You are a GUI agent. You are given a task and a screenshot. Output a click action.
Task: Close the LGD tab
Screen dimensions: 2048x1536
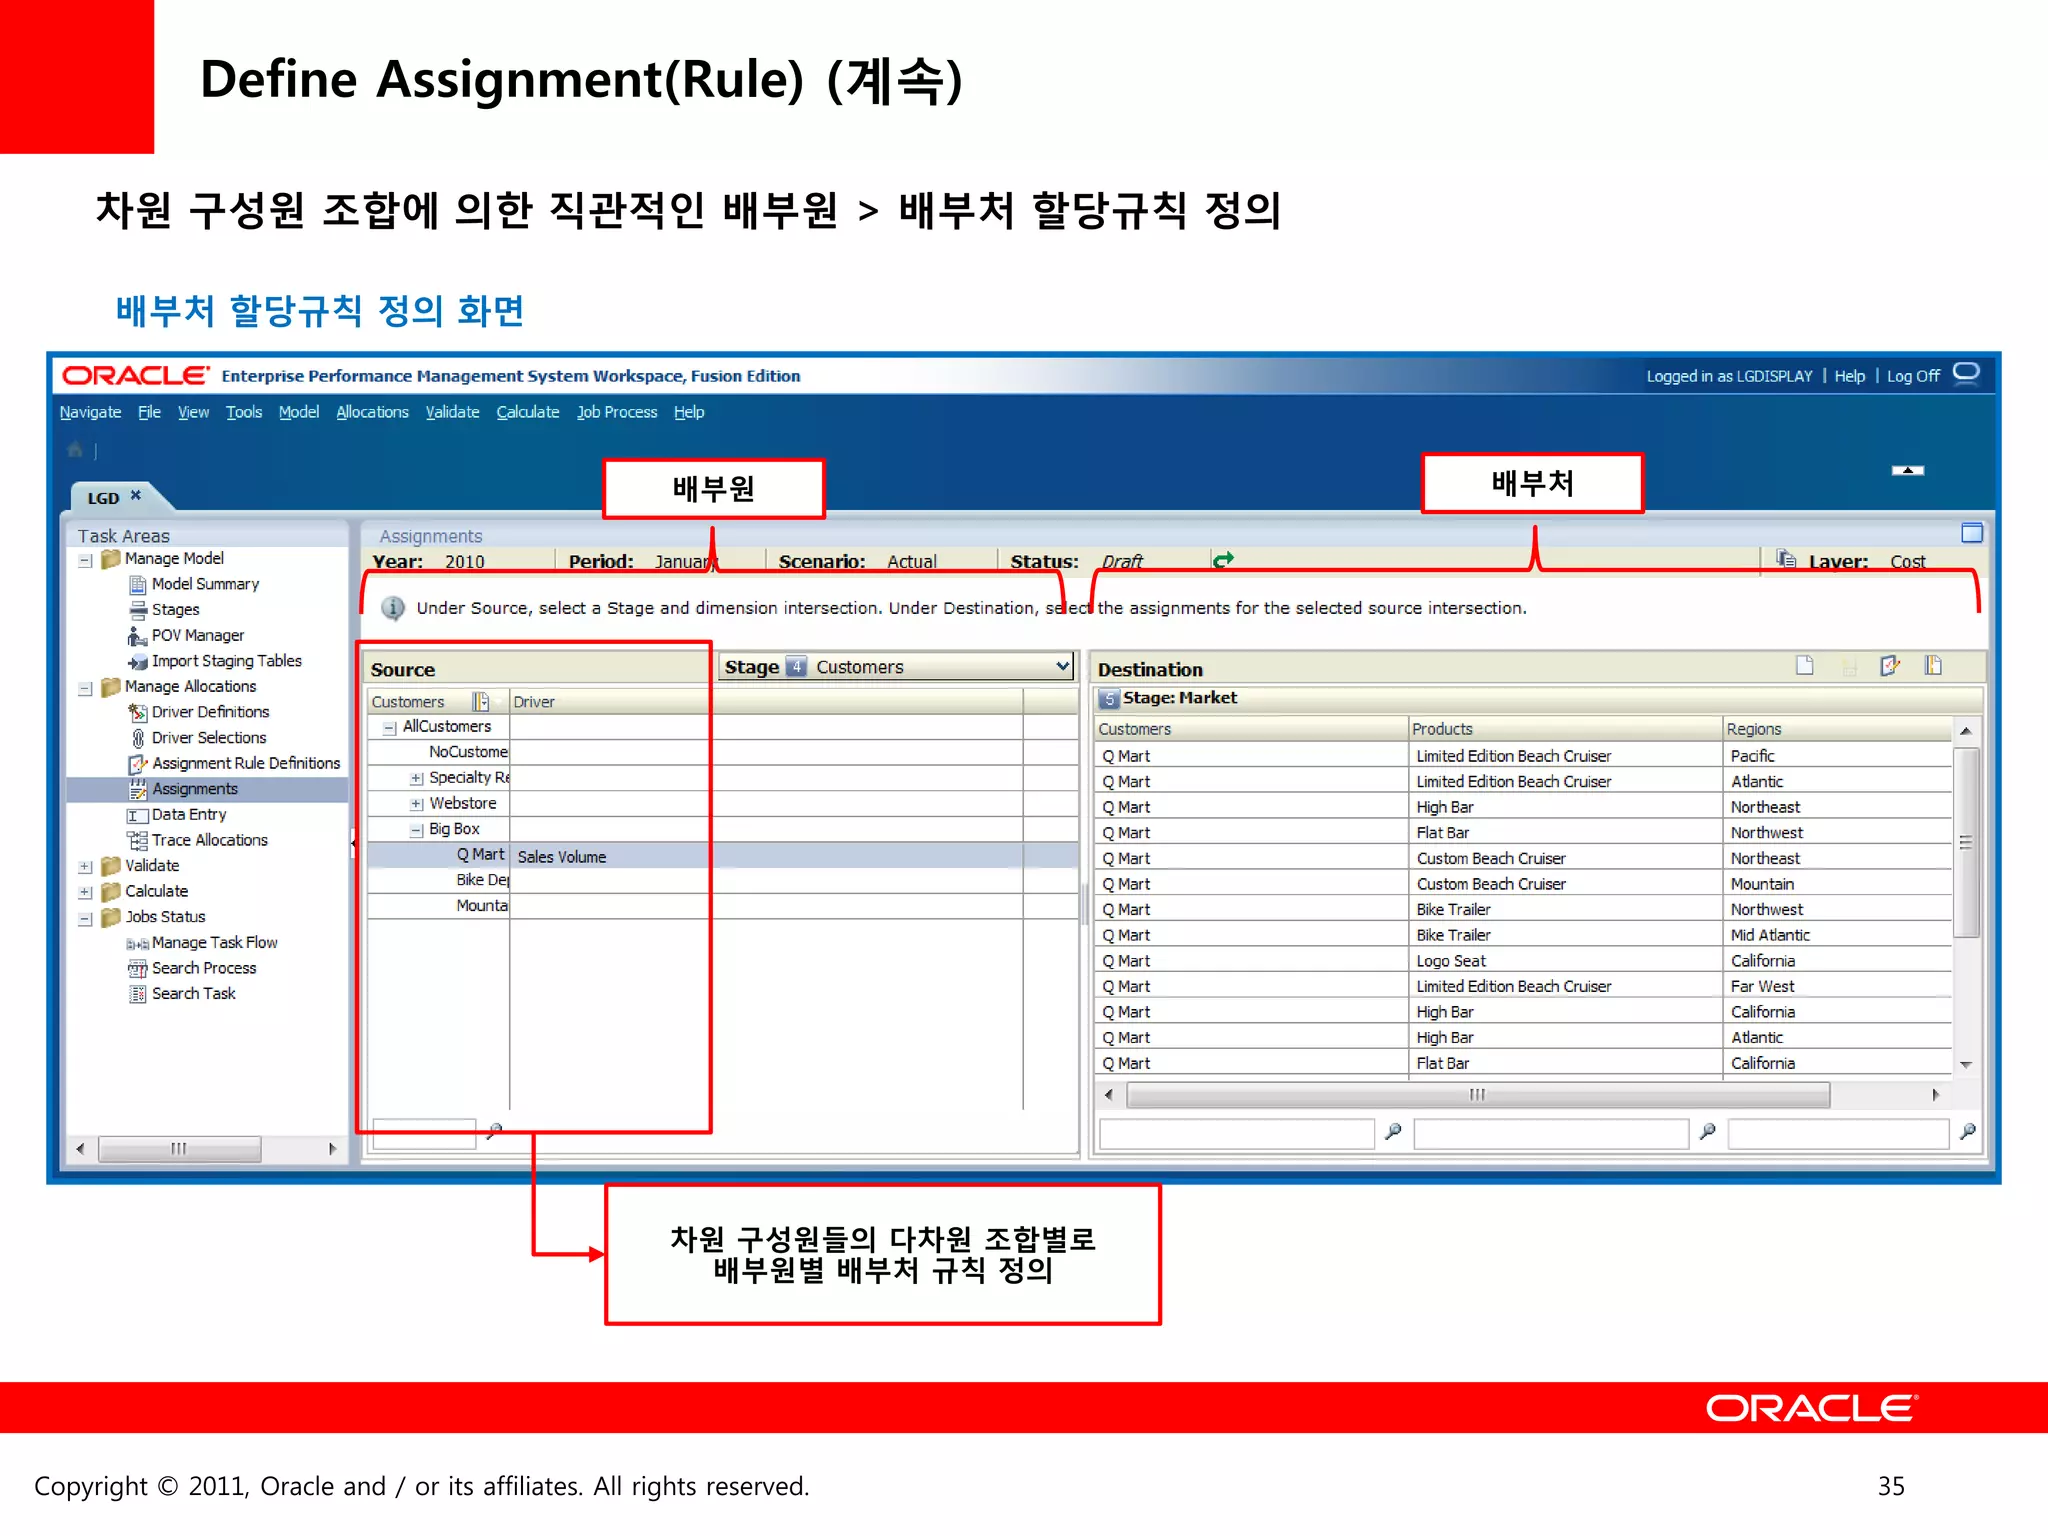[136, 496]
